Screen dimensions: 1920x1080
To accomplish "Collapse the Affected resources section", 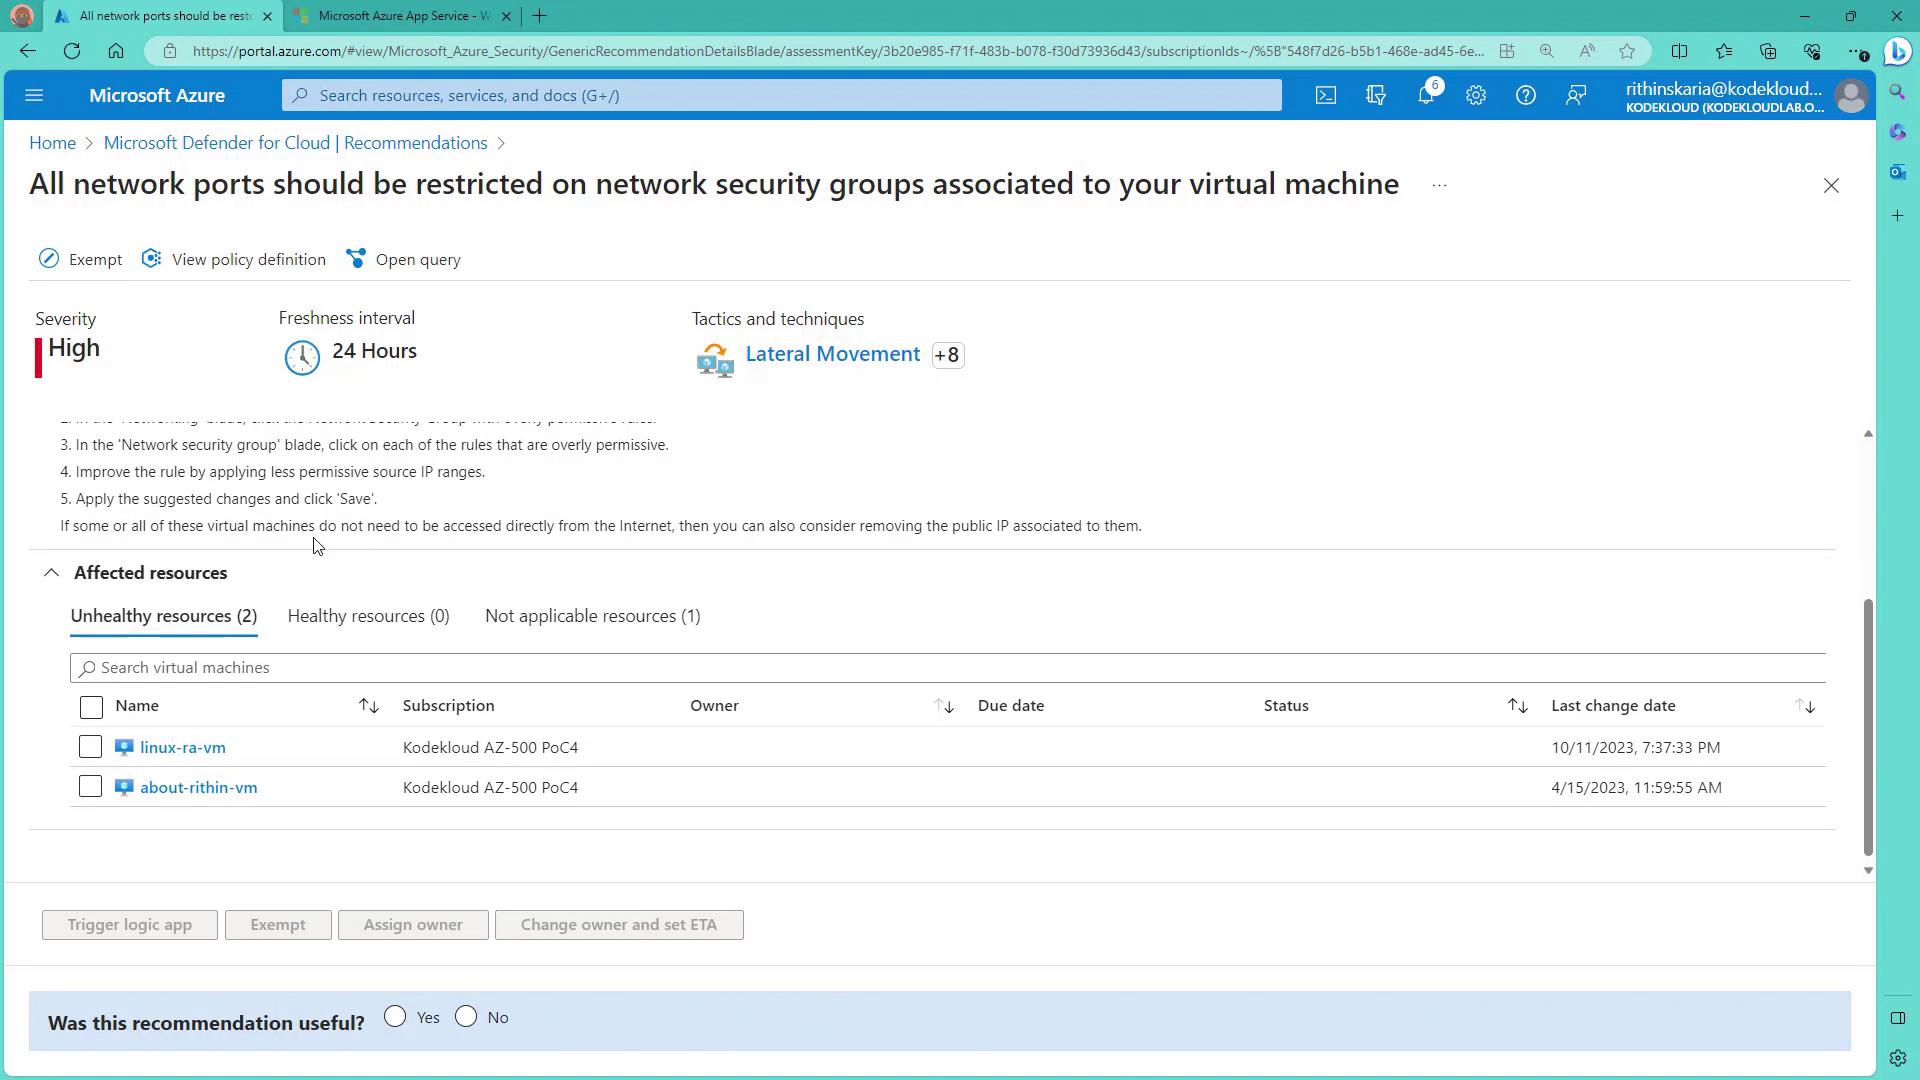I will 51,573.
